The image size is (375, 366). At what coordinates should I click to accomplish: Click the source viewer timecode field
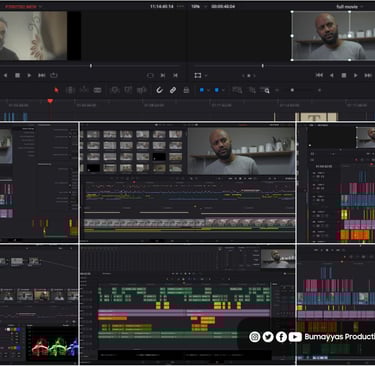click(161, 7)
